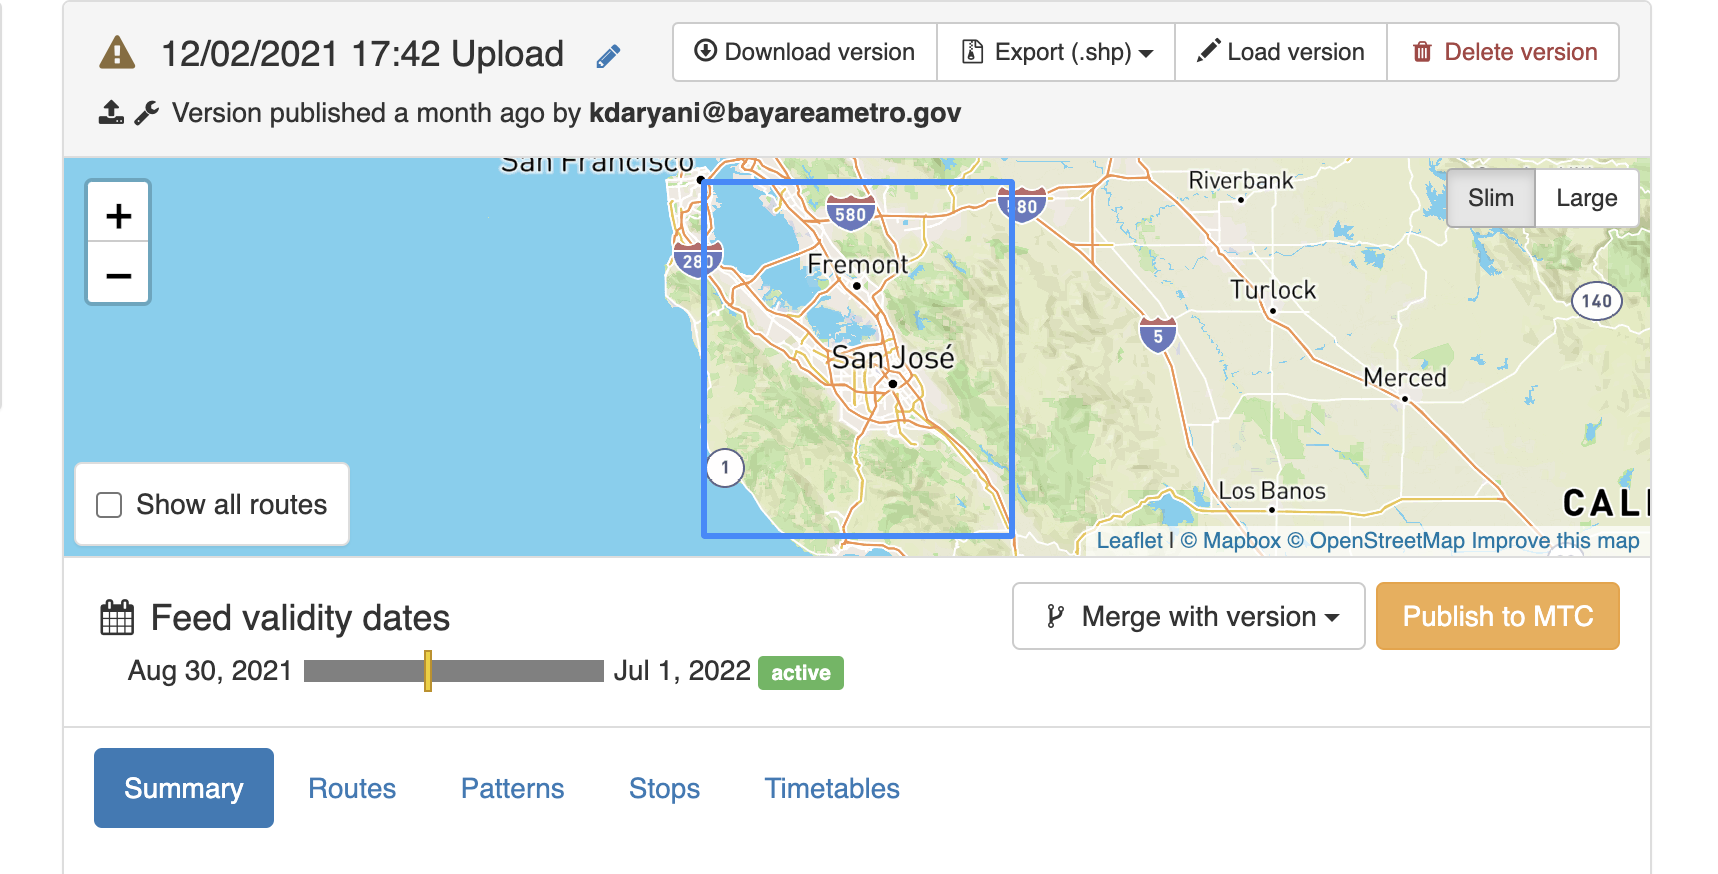Open the Stops tab
This screenshot has height=874, width=1718.
click(x=664, y=788)
